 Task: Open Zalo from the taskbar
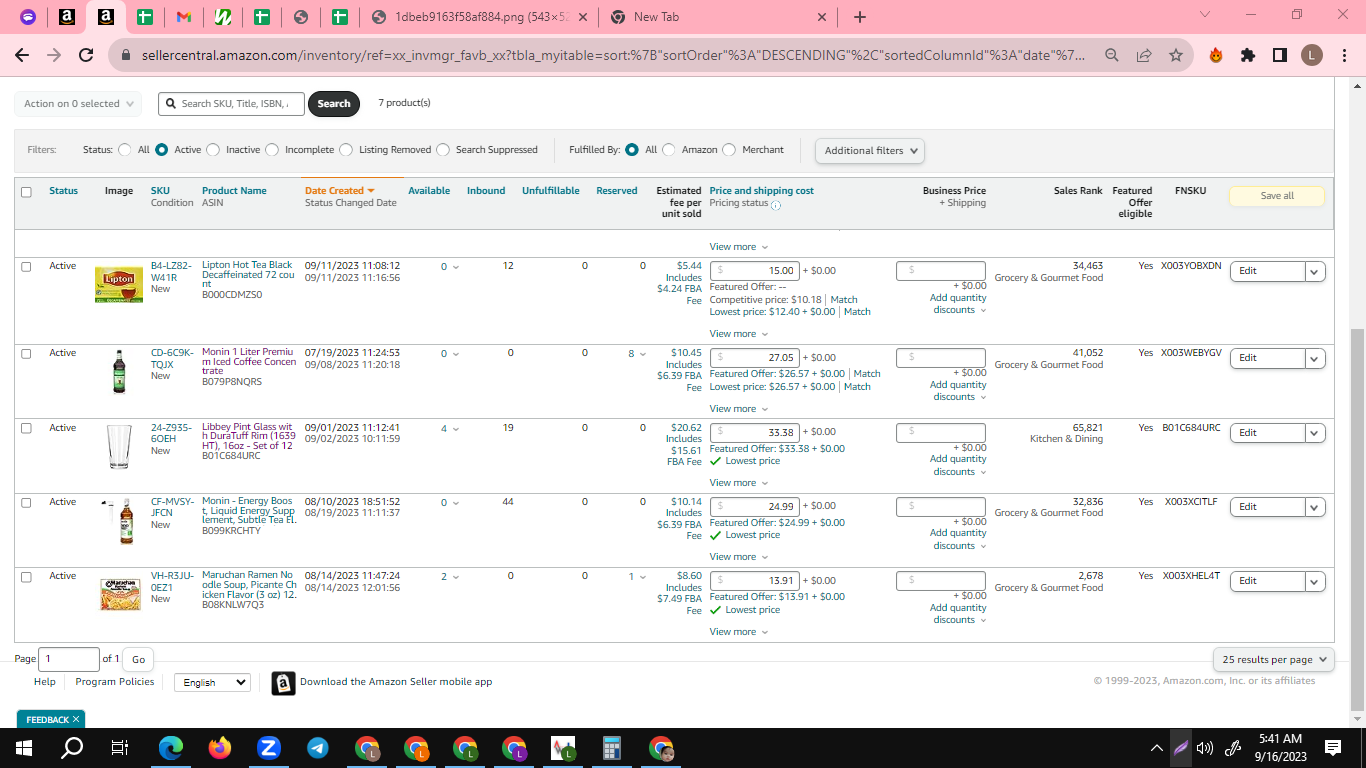pyautogui.click(x=268, y=747)
